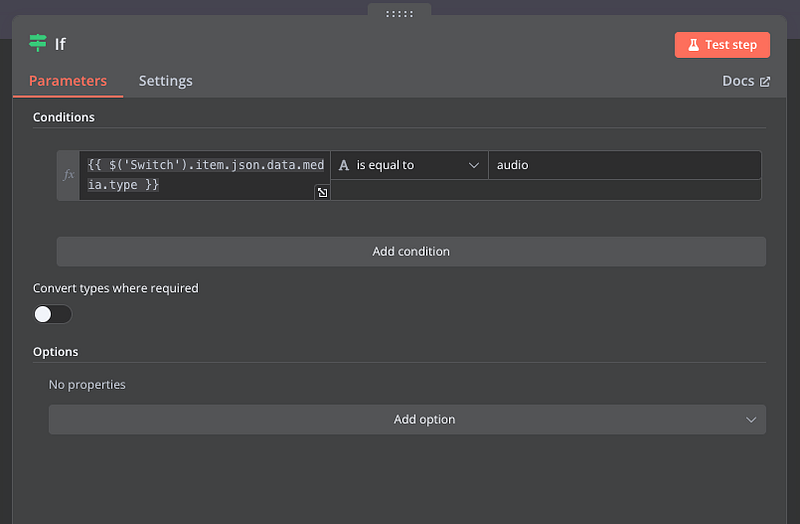This screenshot has height=524, width=800.
Task: Click the flask icon on Test step
Action: 693,45
